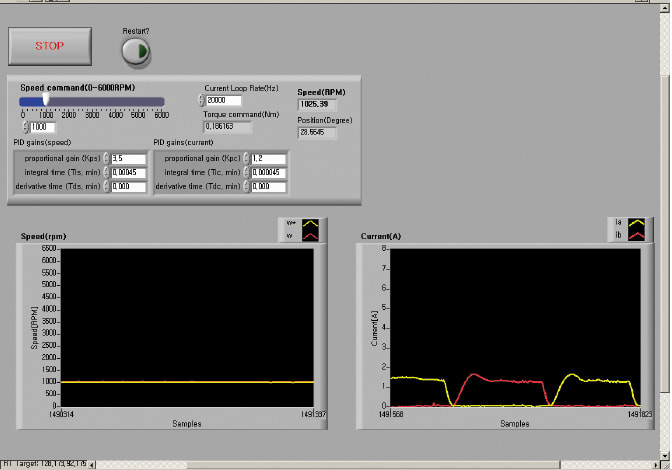The image size is (672, 470).
Task: Click the red STOP button
Action: (50, 46)
